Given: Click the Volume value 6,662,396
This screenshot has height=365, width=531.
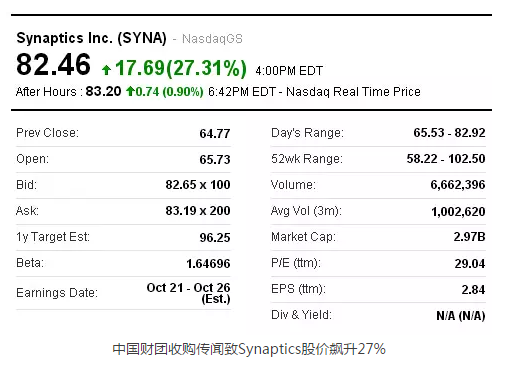Looking at the screenshot, I should click(x=458, y=185).
